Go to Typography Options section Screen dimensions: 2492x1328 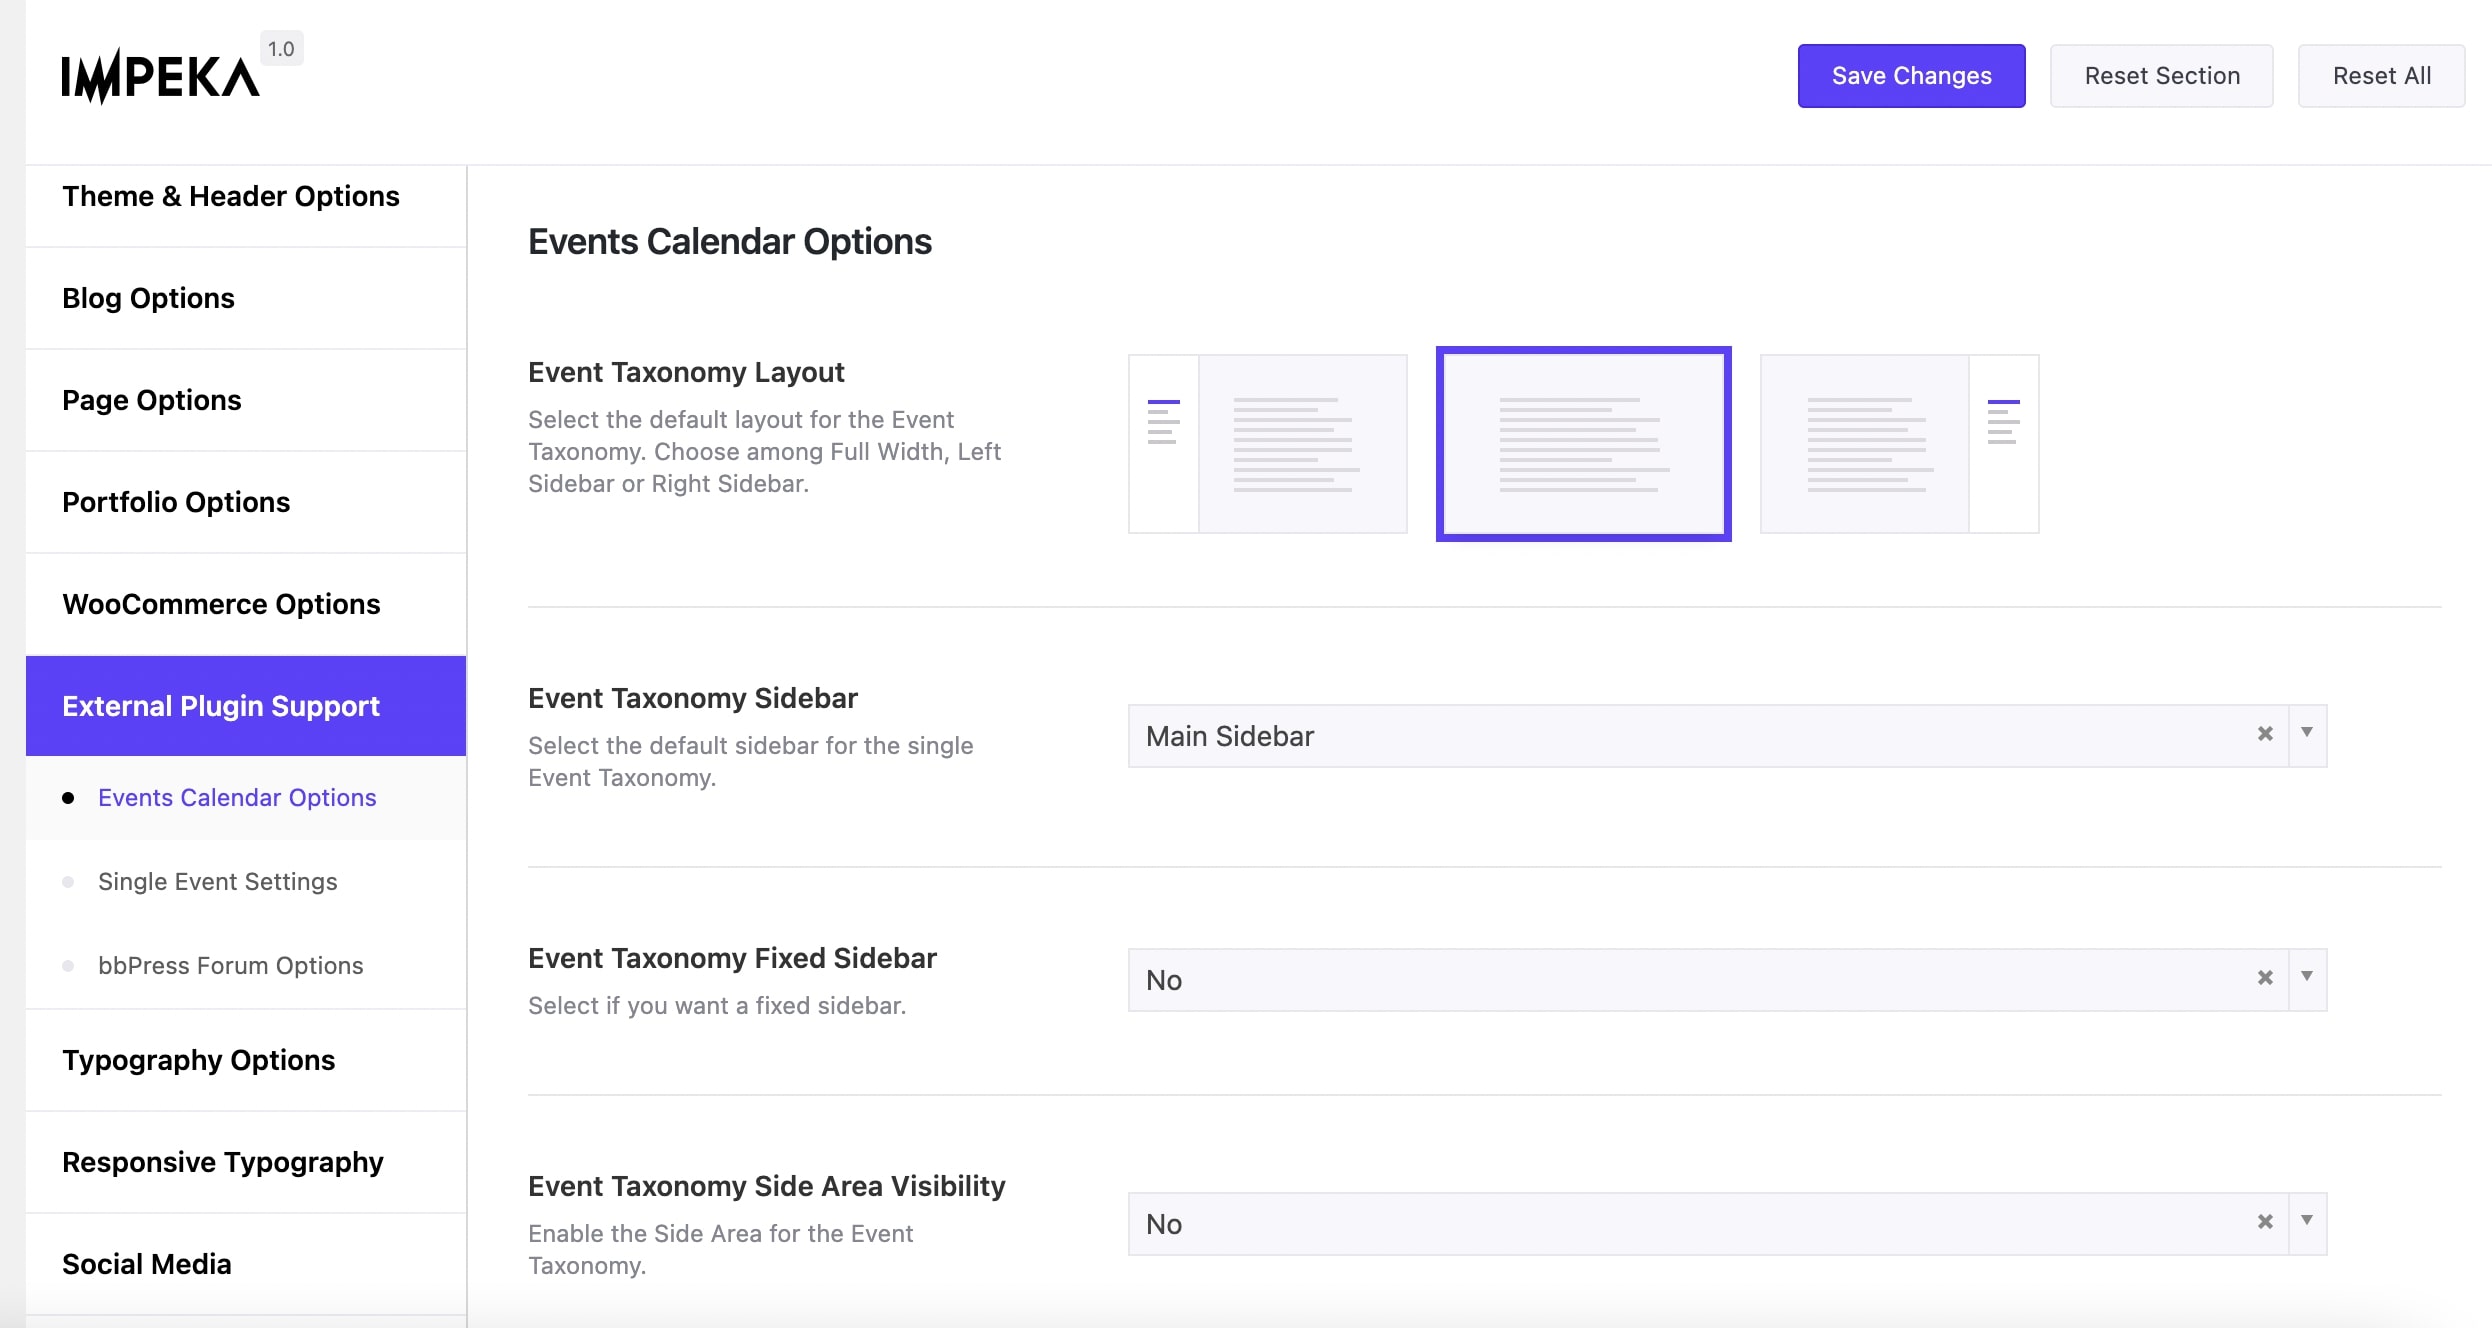click(x=198, y=1060)
